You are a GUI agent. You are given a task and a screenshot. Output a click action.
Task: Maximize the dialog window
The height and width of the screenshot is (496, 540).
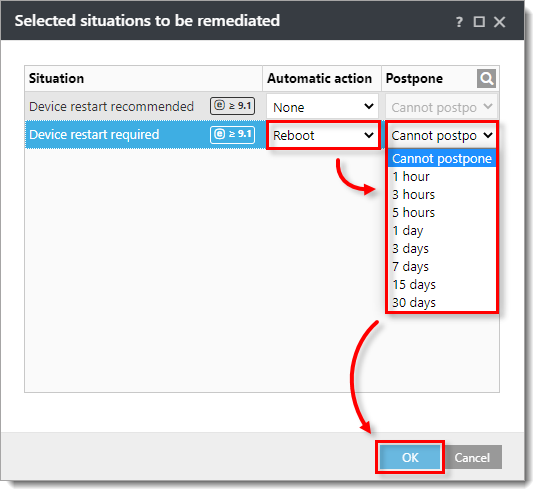(479, 22)
